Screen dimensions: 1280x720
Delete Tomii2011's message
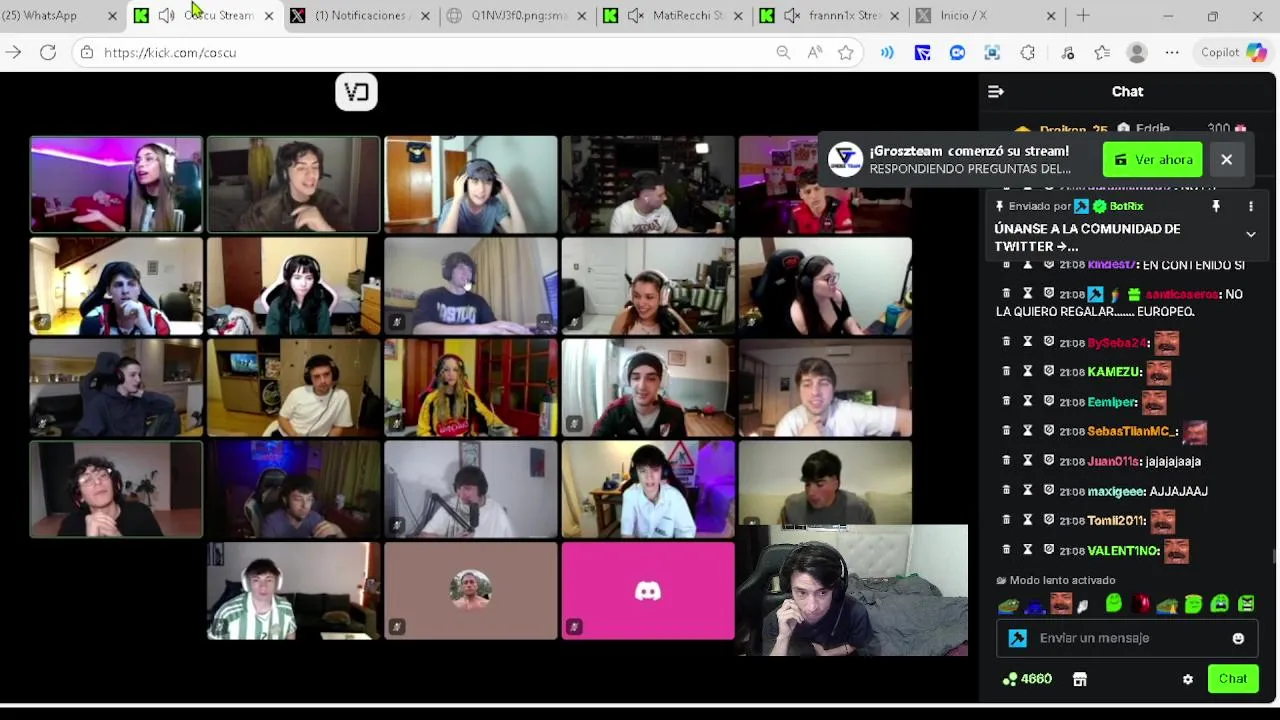[x=1006, y=520]
